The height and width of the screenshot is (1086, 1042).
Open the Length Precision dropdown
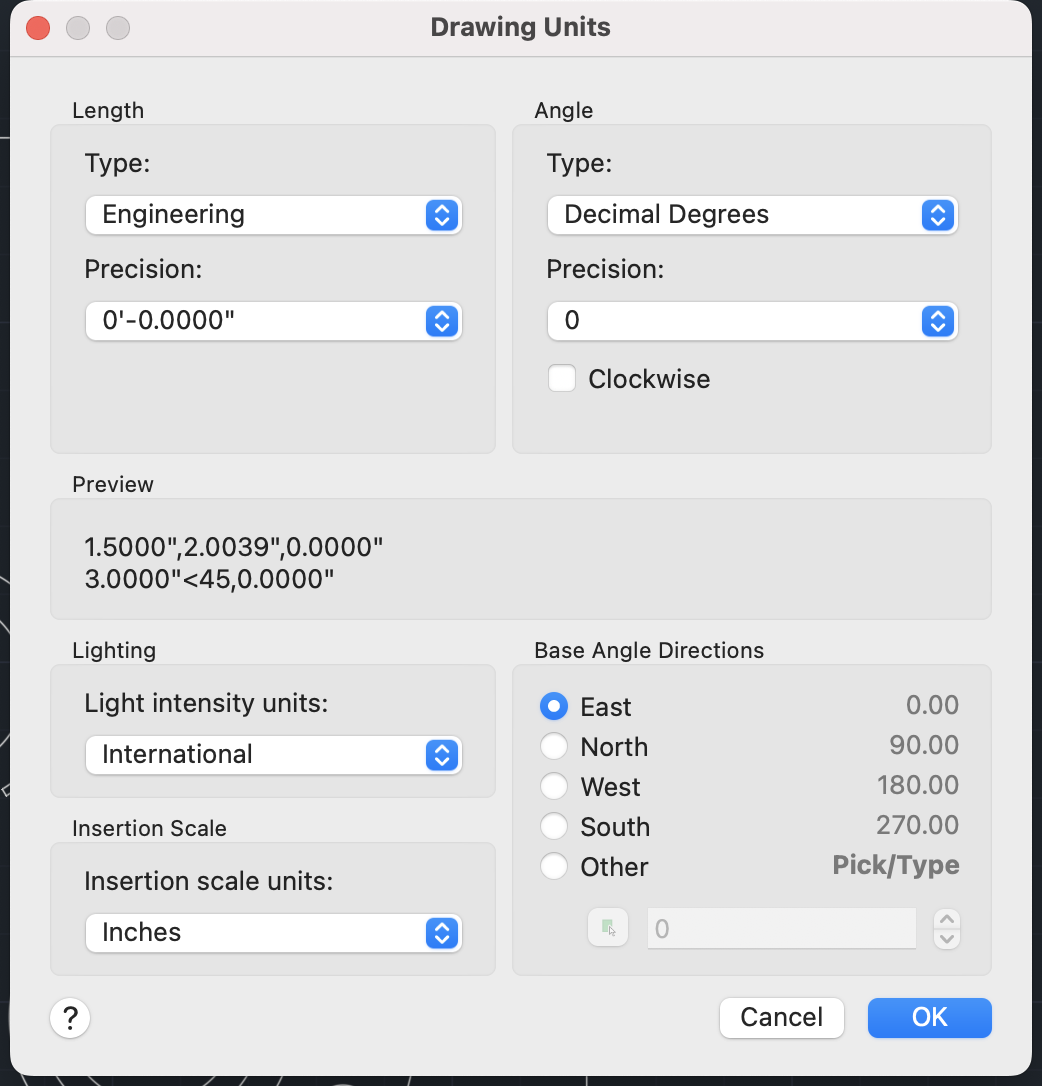(x=273, y=321)
